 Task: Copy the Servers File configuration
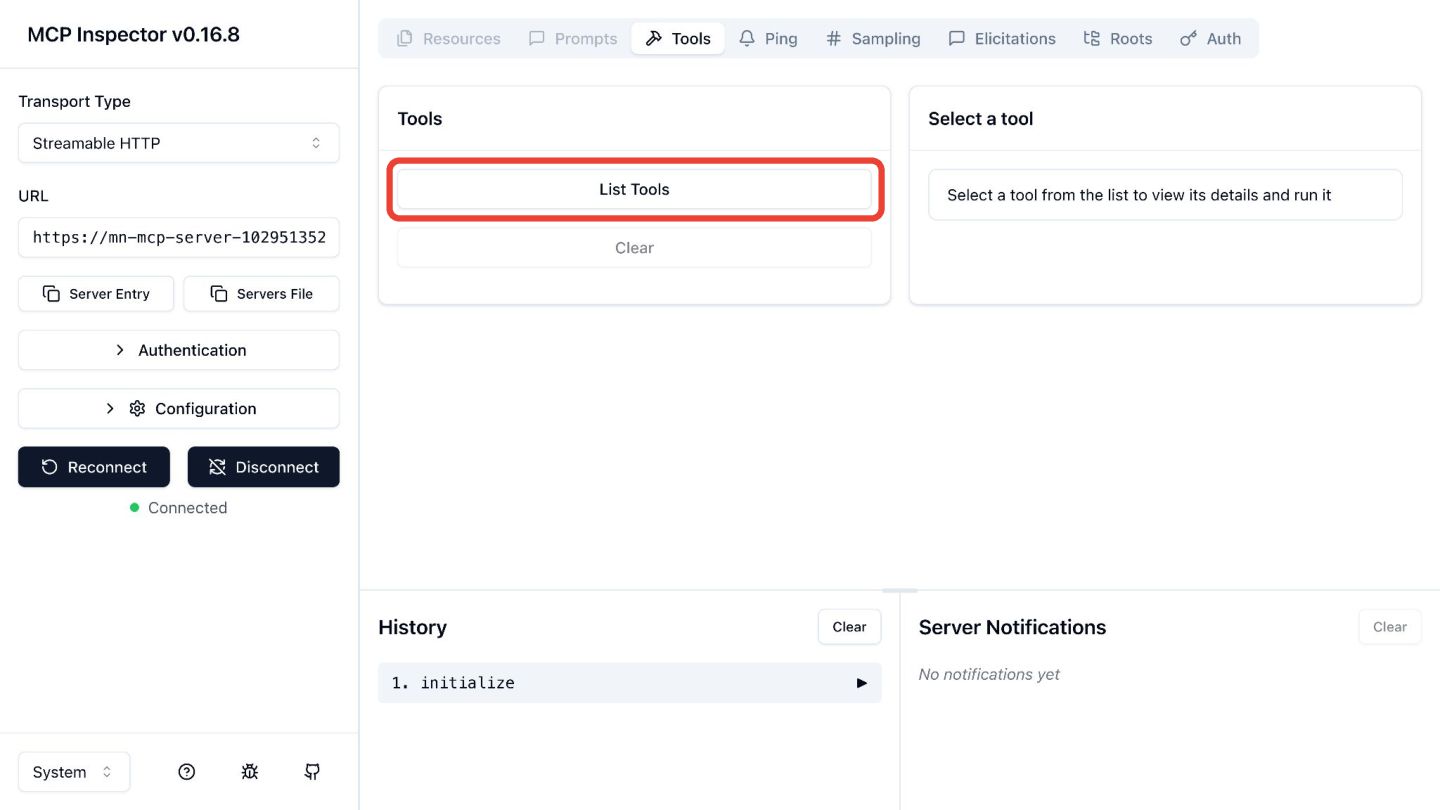(261, 294)
